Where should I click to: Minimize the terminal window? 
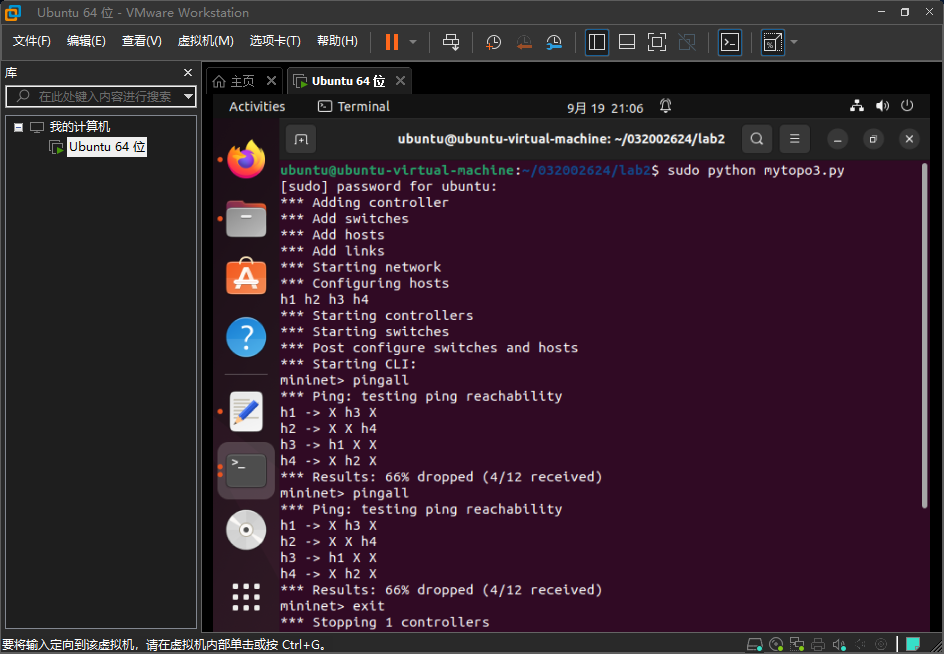click(837, 139)
